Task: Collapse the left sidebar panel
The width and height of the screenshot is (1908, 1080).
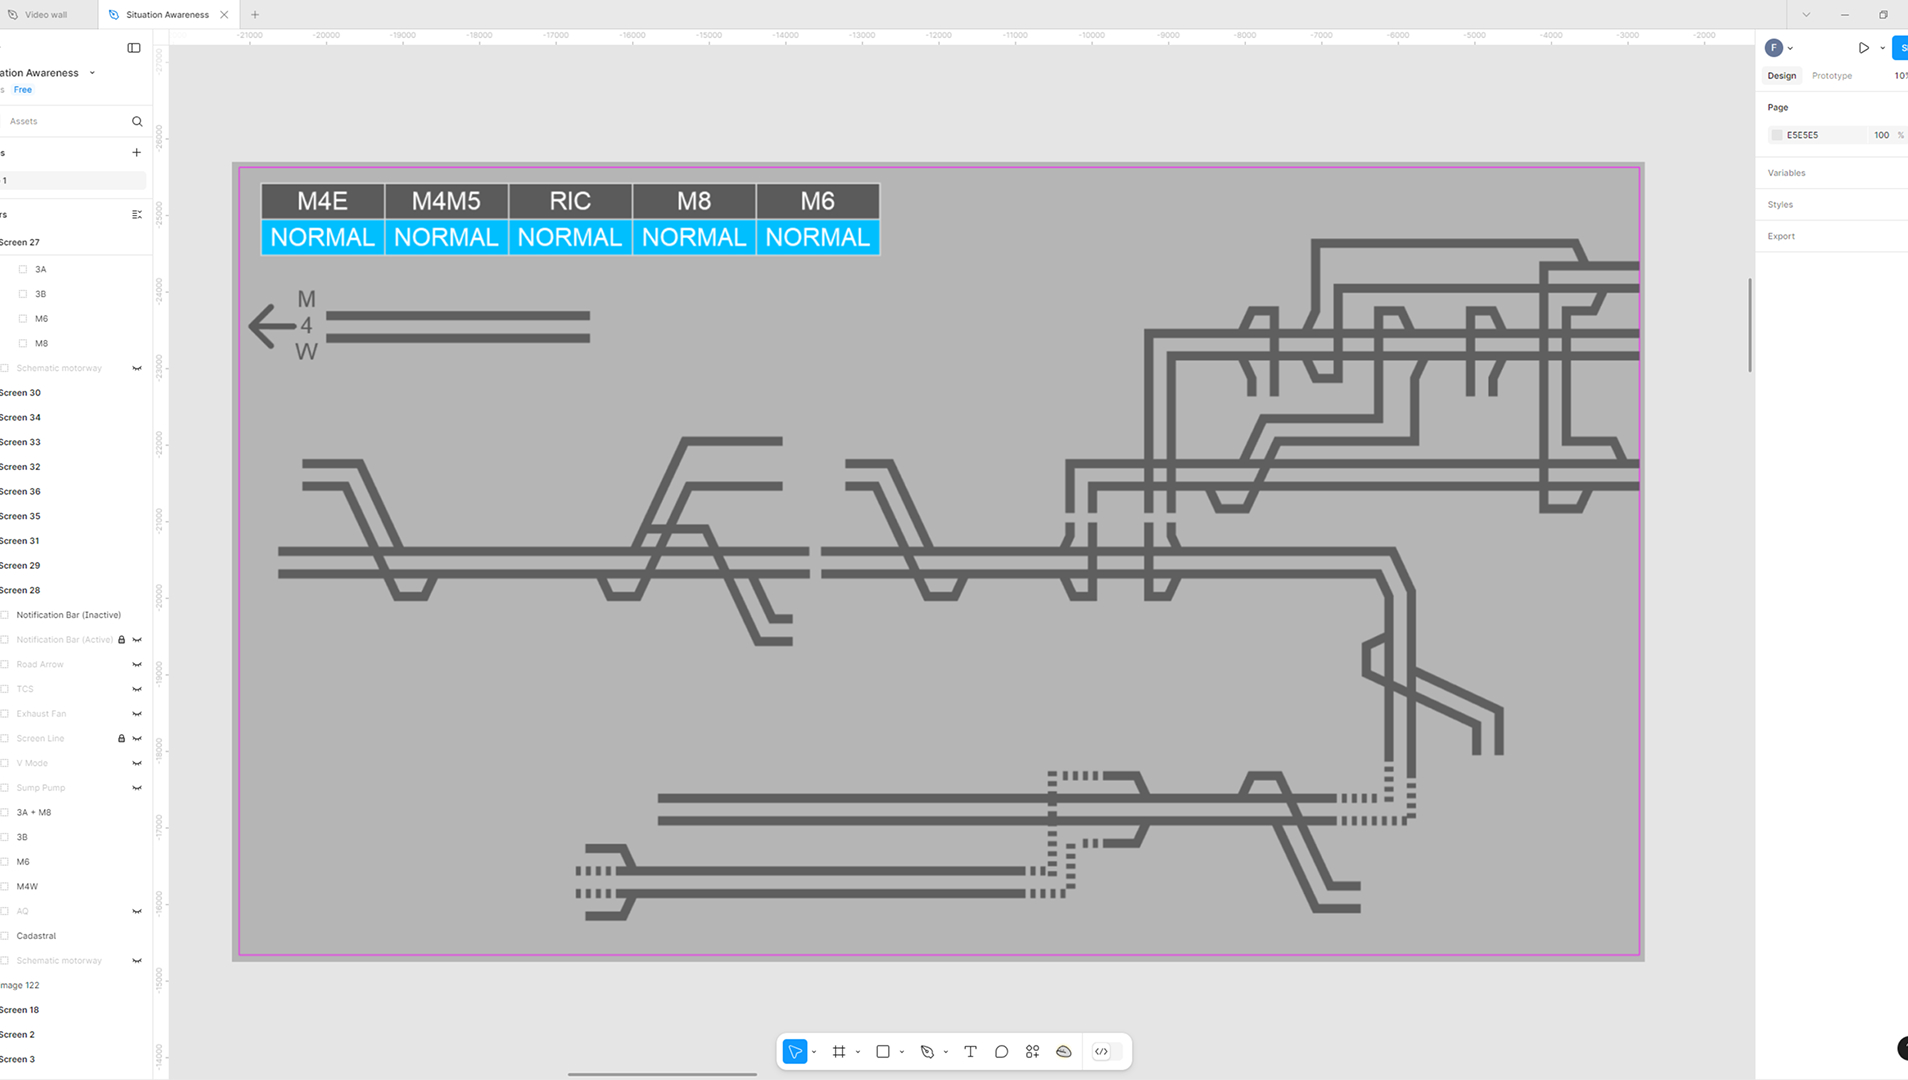Action: coord(134,48)
